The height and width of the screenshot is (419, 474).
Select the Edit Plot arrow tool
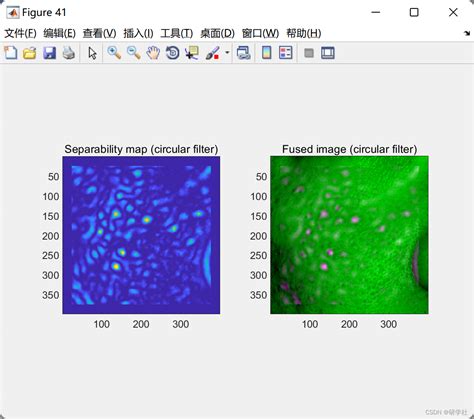tap(92, 53)
